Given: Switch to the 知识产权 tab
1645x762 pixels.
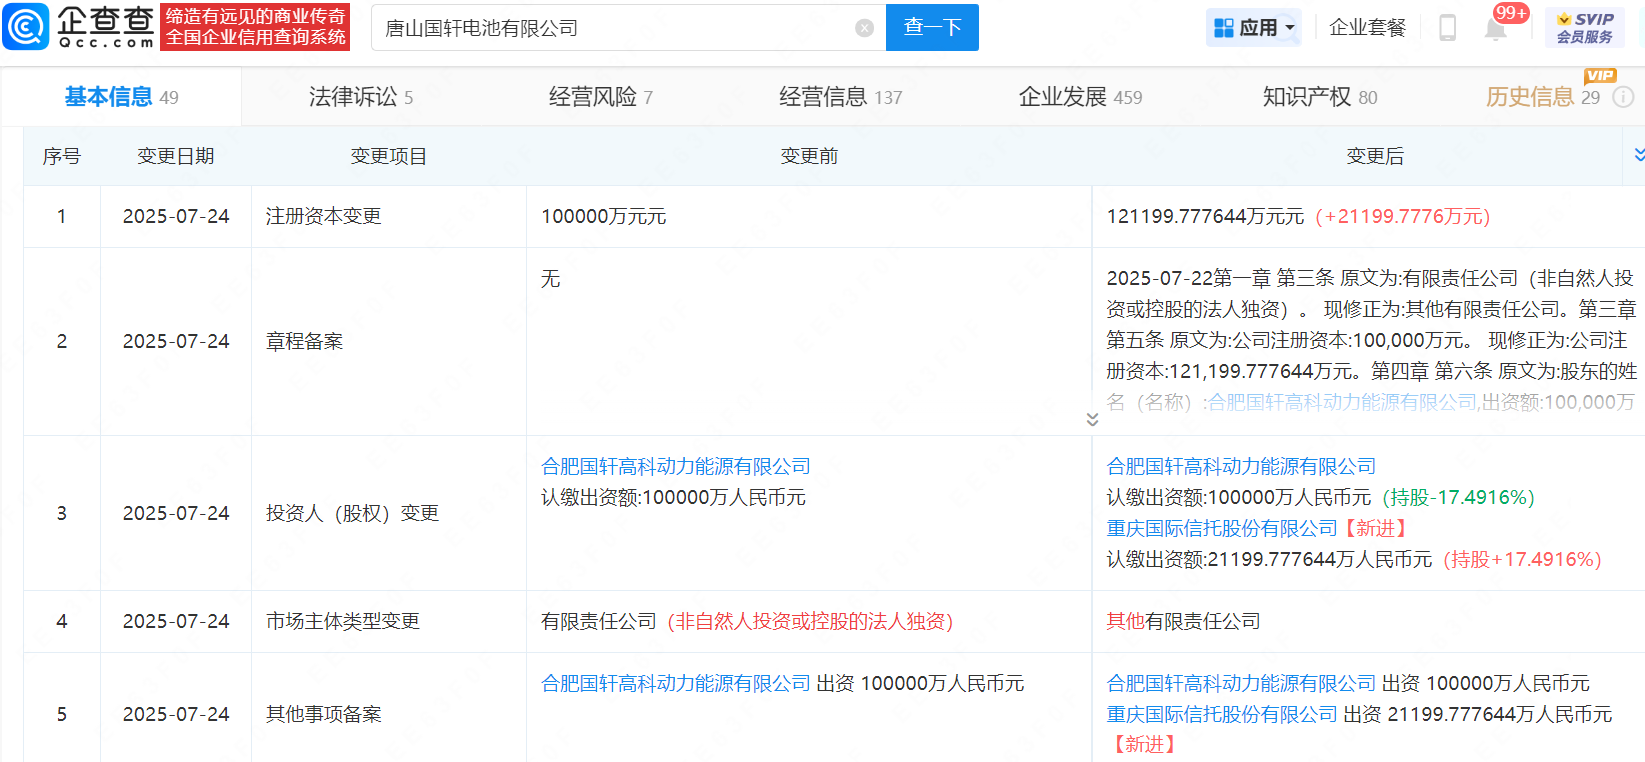Looking at the screenshot, I should [x=1320, y=97].
